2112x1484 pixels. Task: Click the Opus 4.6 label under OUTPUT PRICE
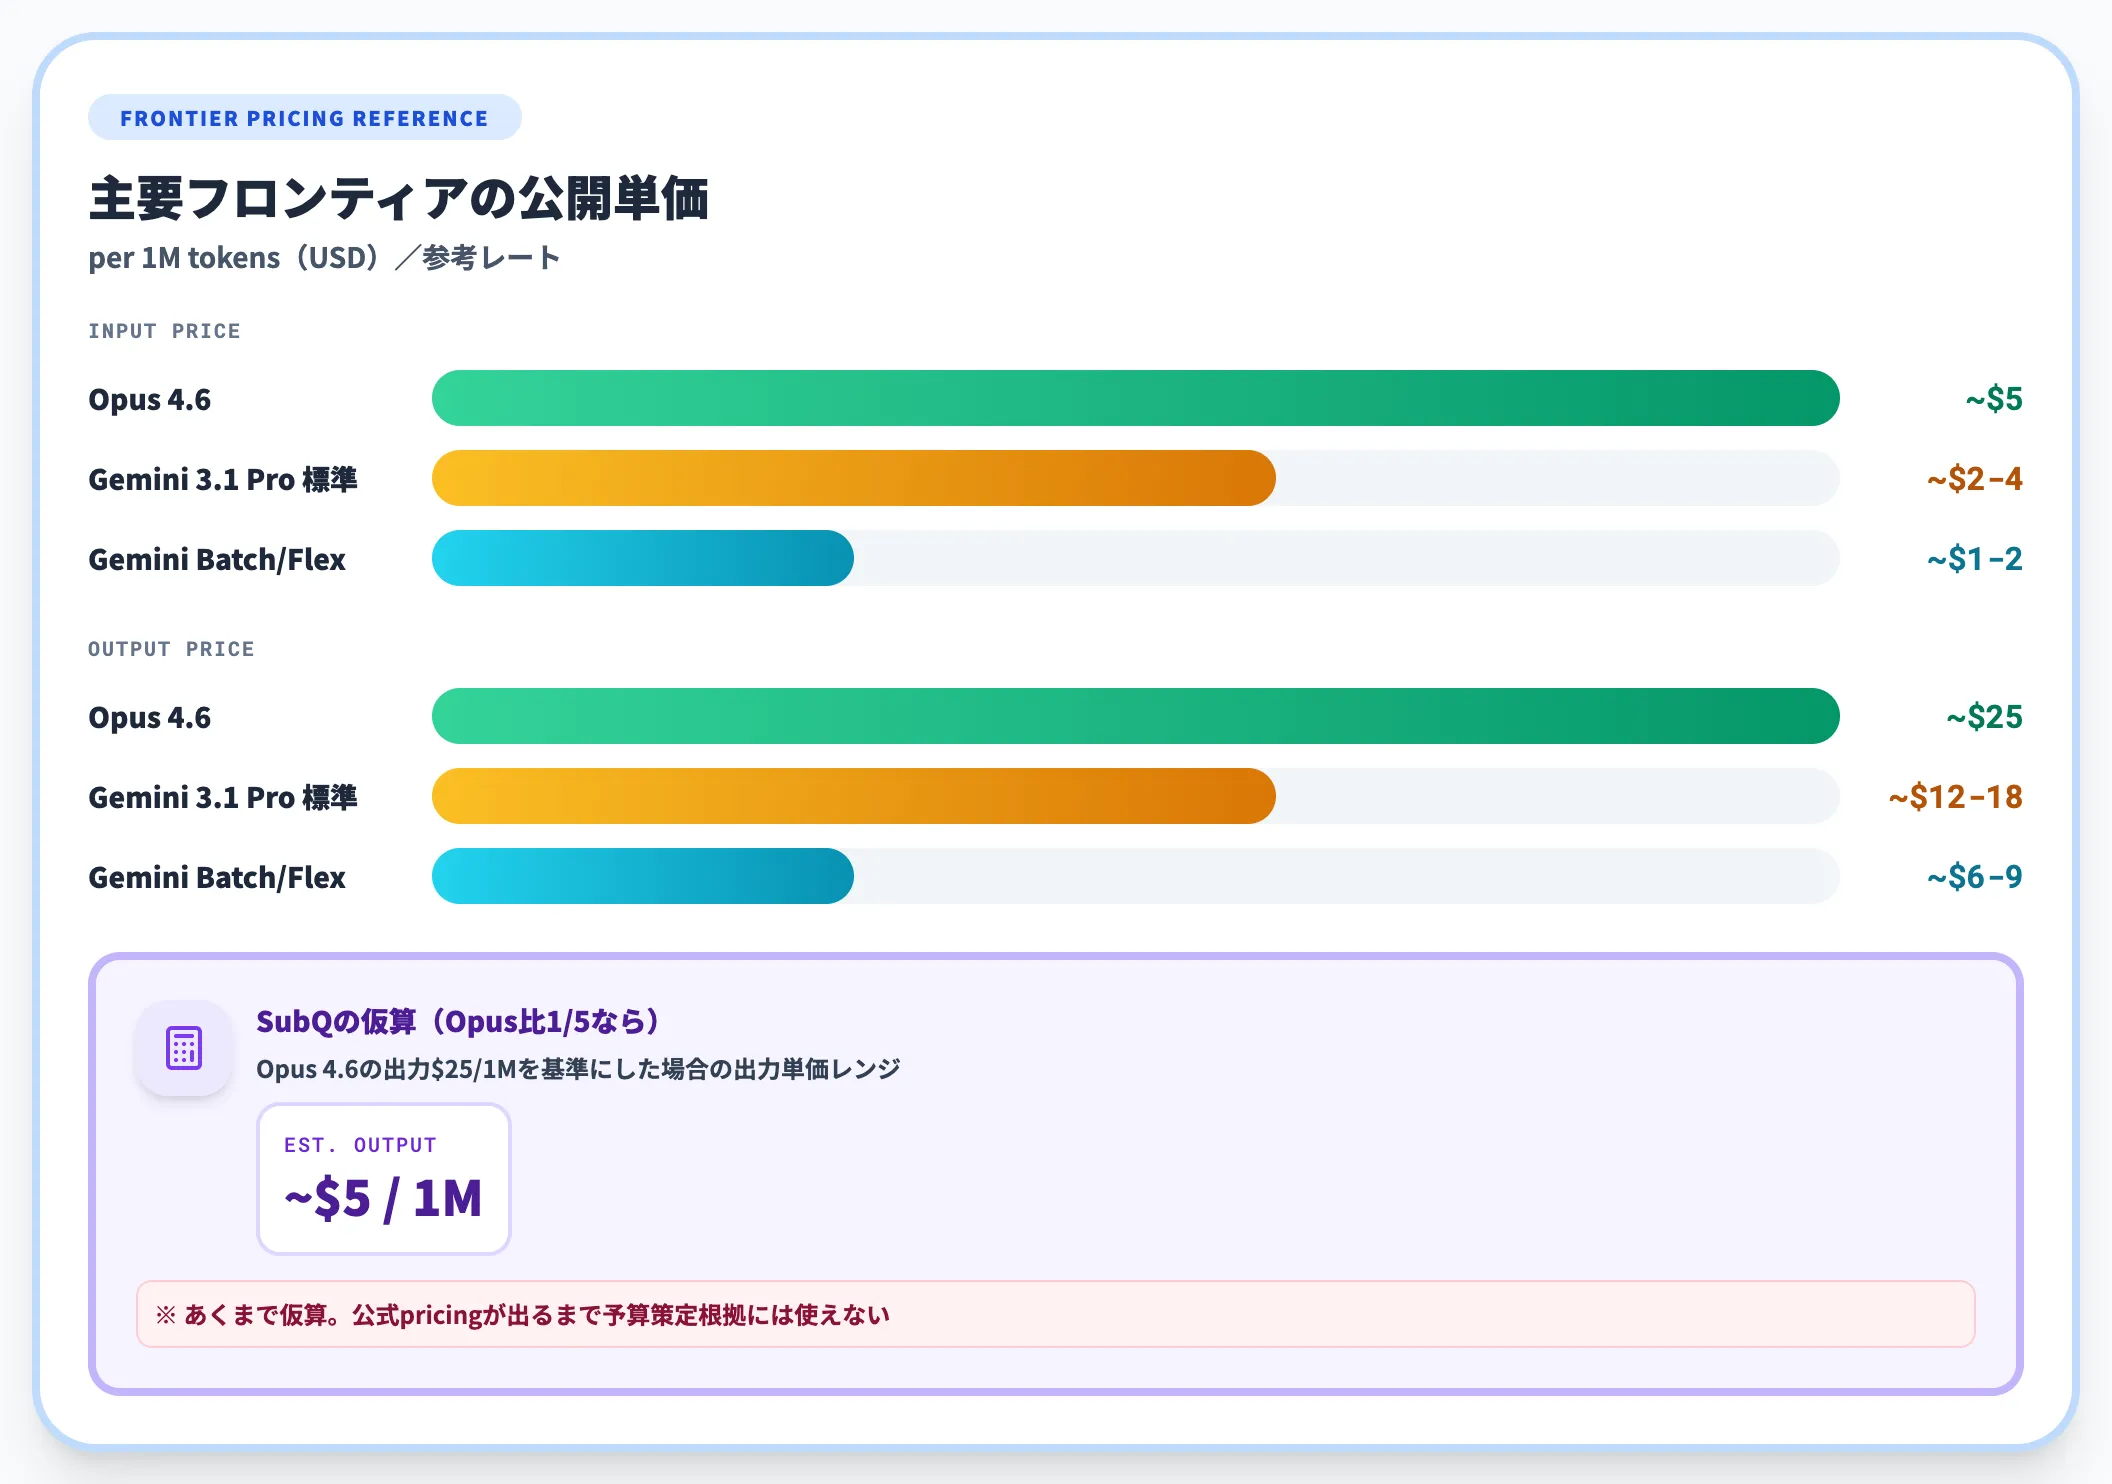pos(150,717)
